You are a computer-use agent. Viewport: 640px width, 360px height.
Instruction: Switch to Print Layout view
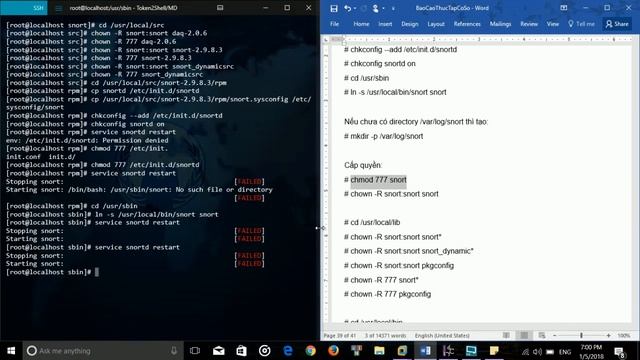tap(524, 336)
